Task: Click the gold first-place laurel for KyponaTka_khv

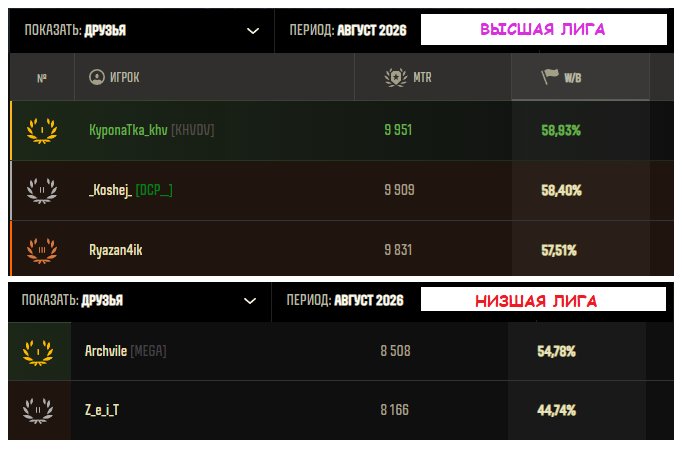Action: (42, 130)
